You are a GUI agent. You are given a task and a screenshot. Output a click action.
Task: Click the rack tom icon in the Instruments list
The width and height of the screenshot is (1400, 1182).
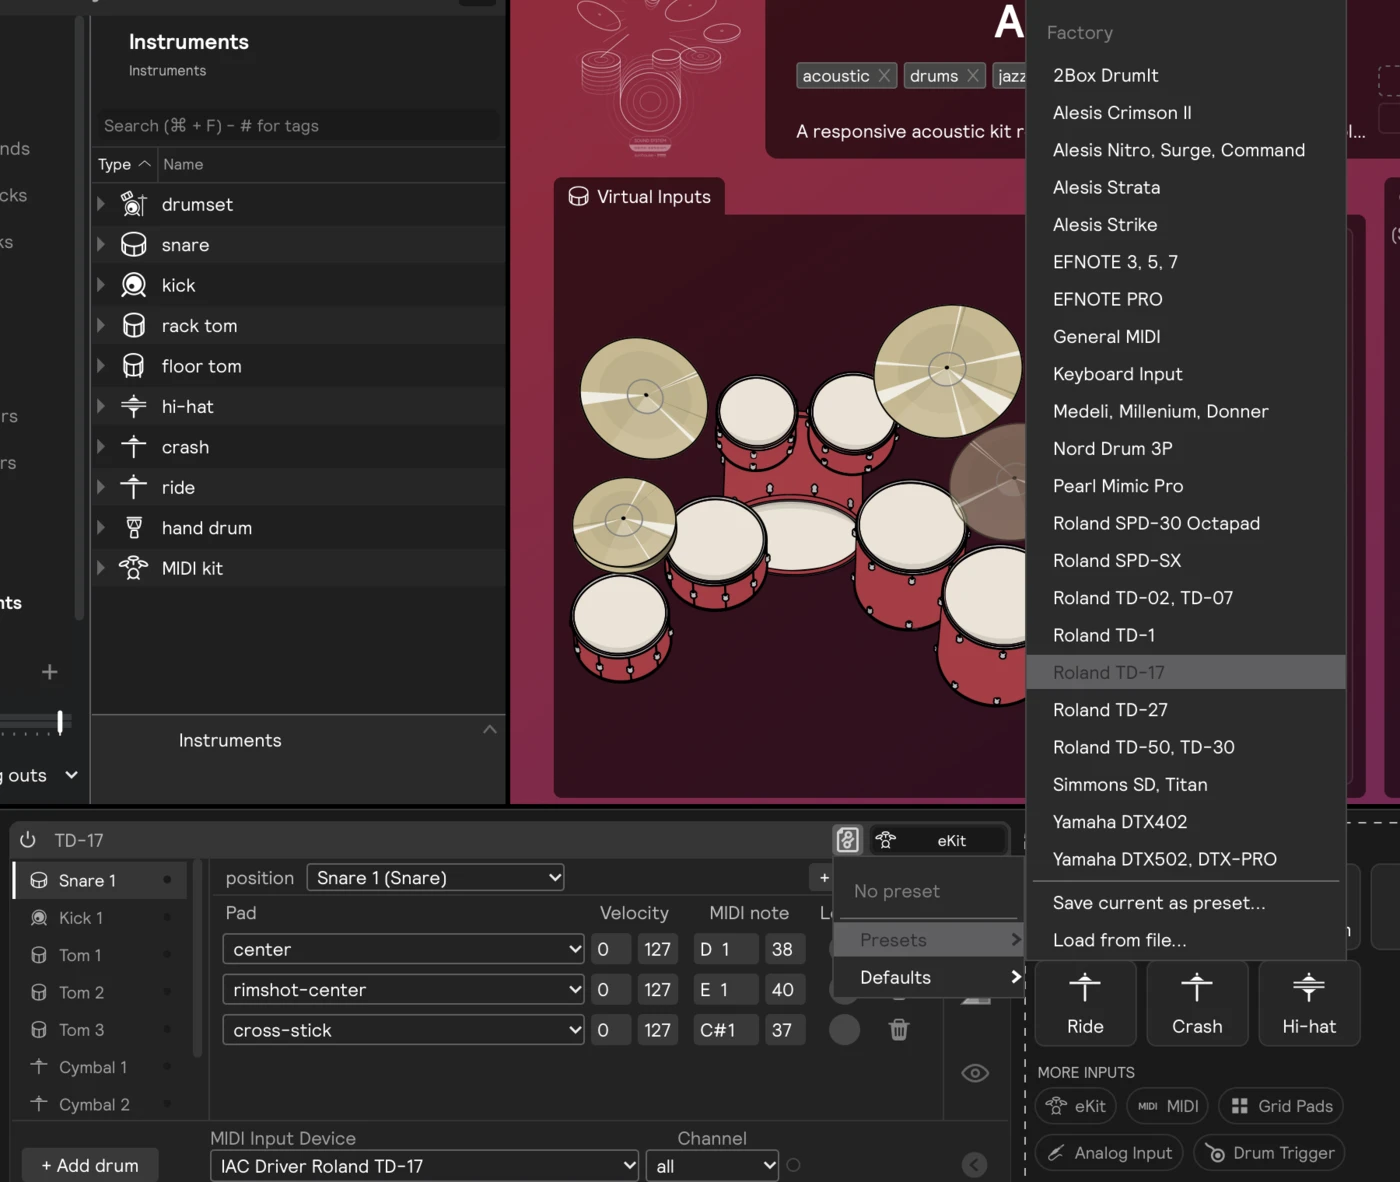pos(133,325)
